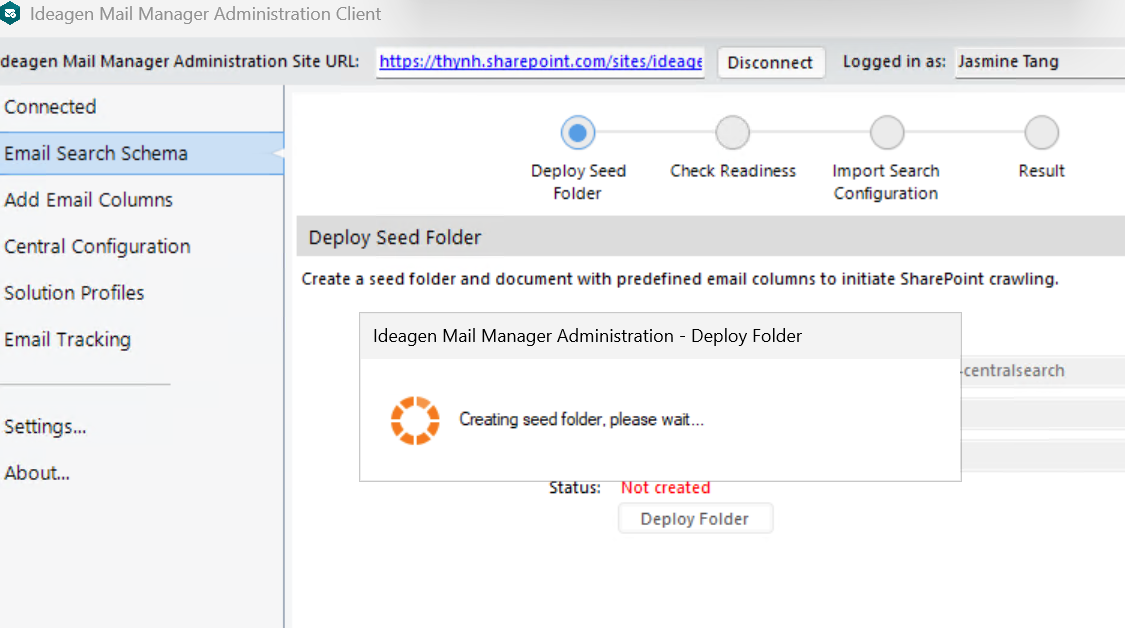Switch to Solution Profiles

coord(74,293)
